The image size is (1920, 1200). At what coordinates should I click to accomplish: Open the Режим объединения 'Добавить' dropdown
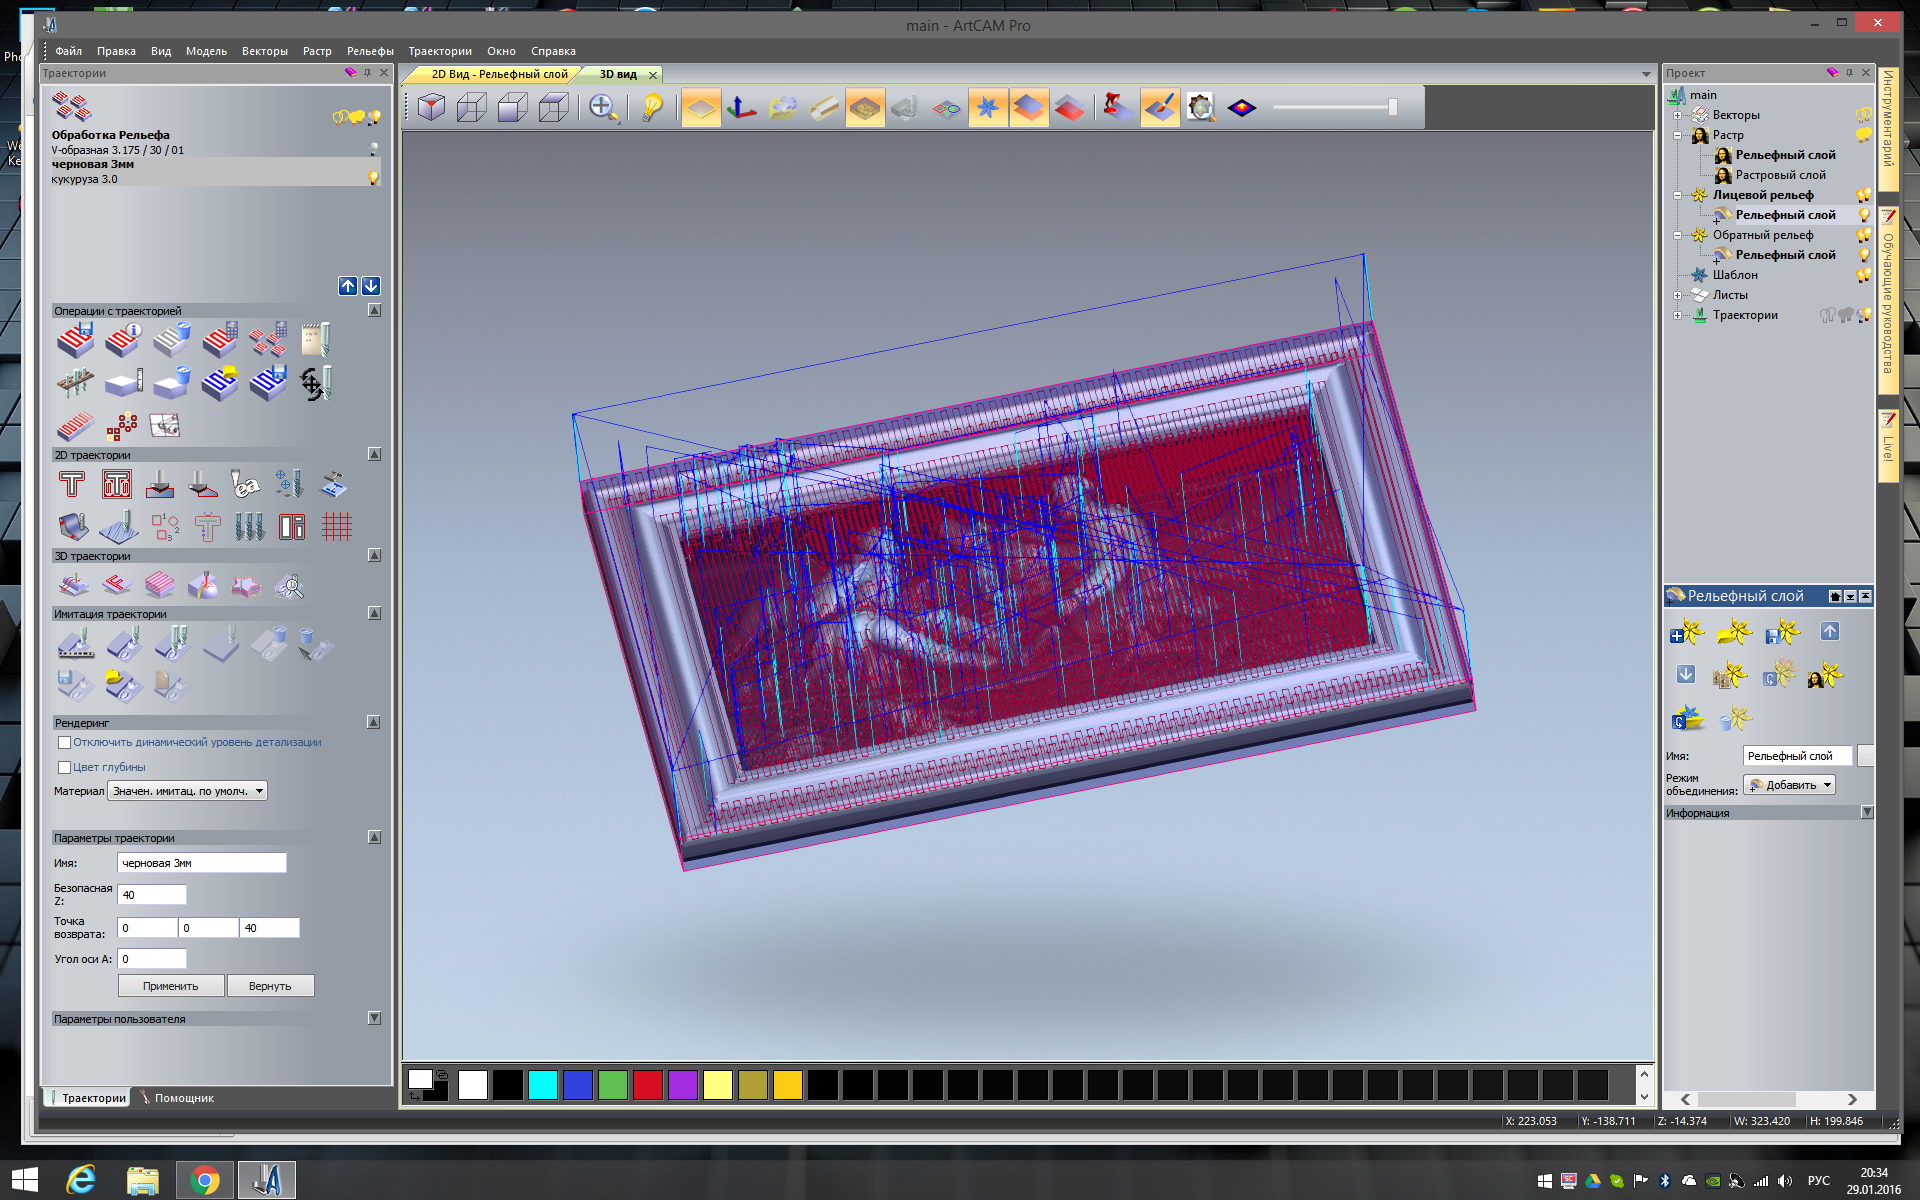(1790, 785)
